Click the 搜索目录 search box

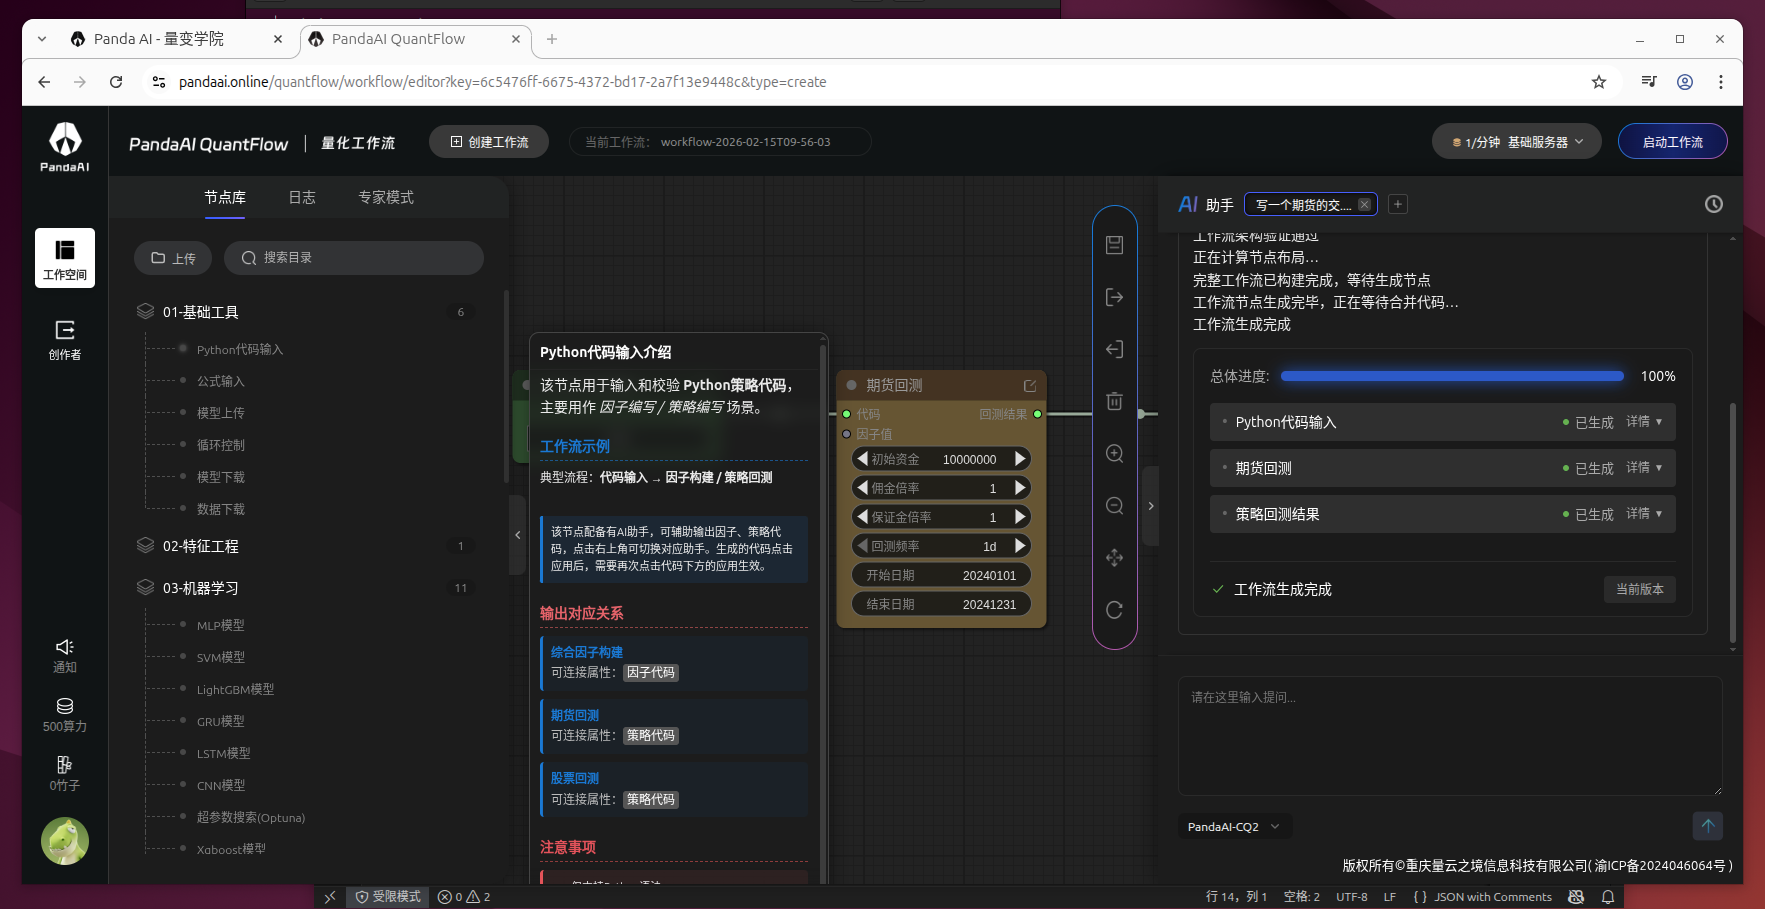pyautogui.click(x=354, y=258)
